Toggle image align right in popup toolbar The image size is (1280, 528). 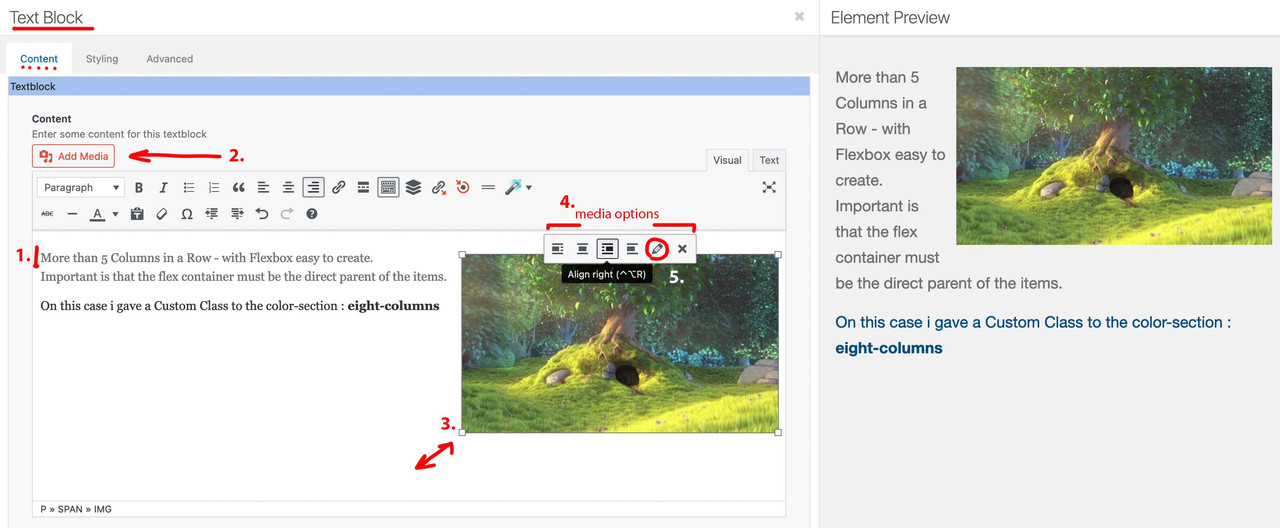pyautogui.click(x=607, y=248)
